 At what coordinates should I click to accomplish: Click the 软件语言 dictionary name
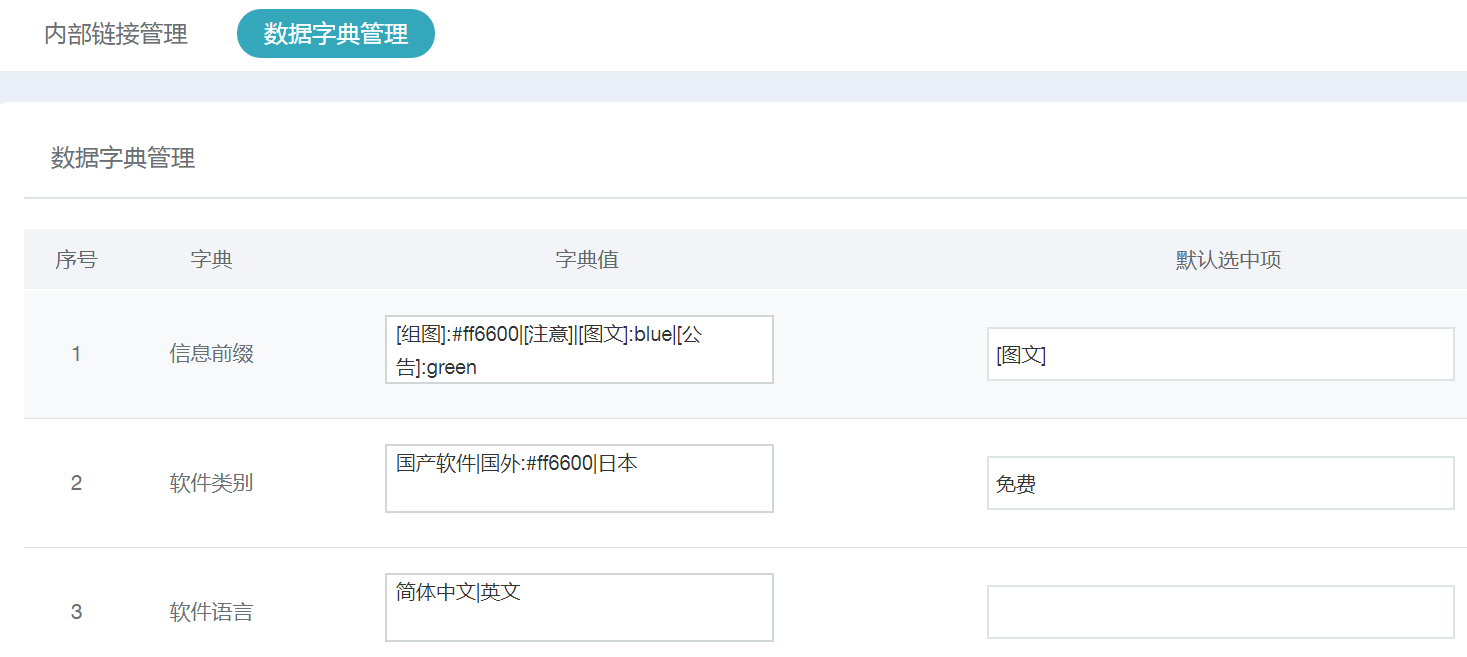pos(211,612)
